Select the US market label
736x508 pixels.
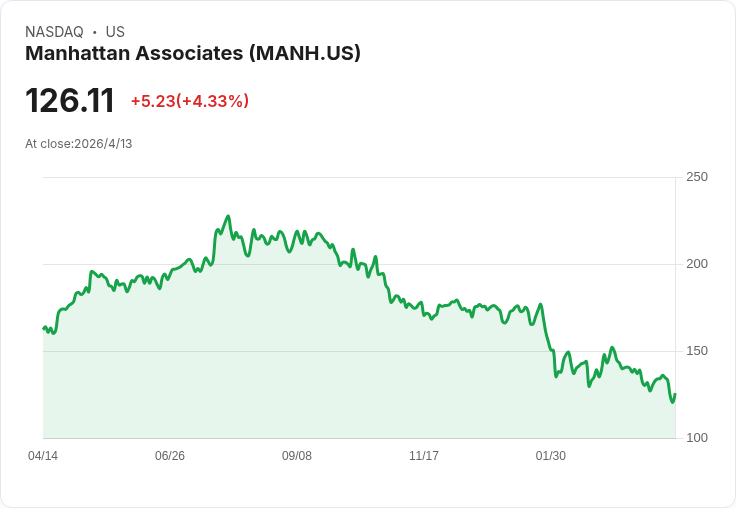click(115, 32)
